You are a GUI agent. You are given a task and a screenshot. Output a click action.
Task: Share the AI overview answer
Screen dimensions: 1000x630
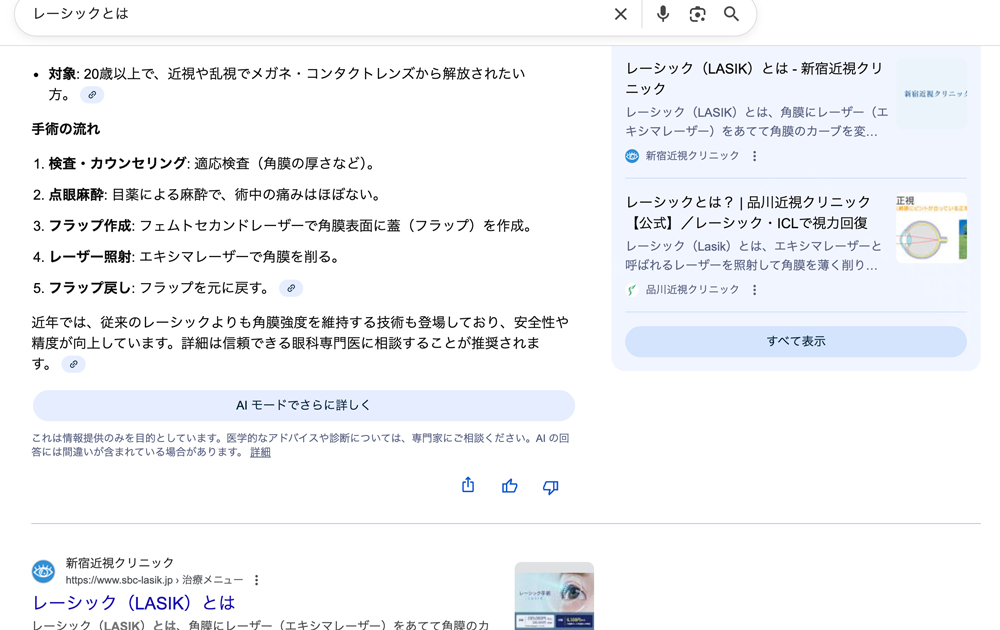tap(468, 485)
